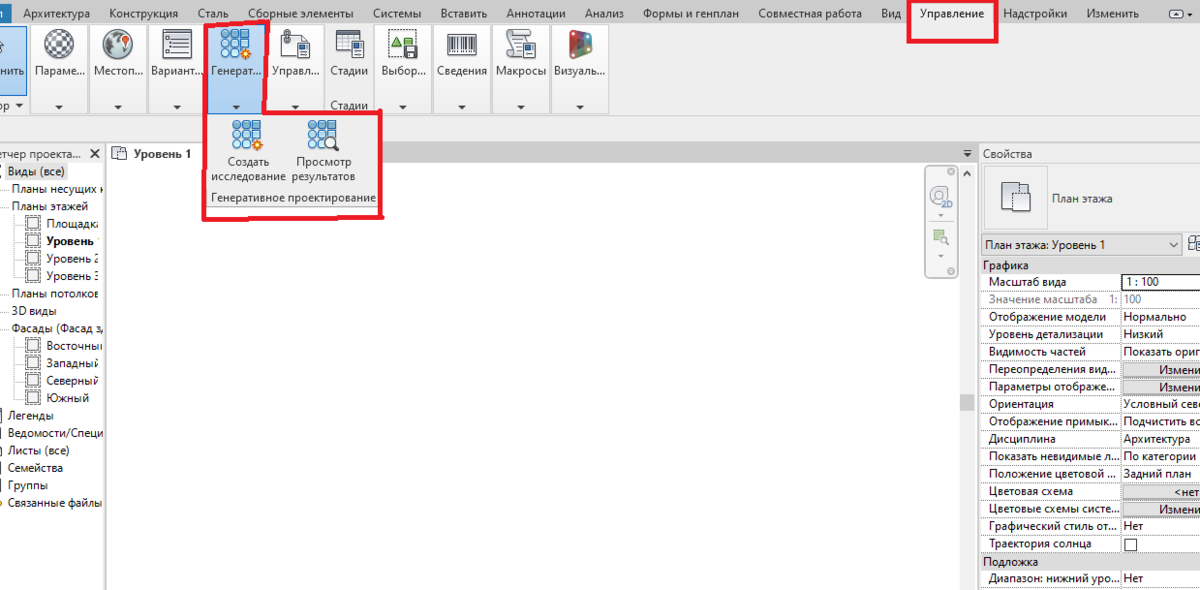Click the Масштаб вида 1 : 100 field
Viewport: 1200px width, 590px height.
tap(1160, 282)
